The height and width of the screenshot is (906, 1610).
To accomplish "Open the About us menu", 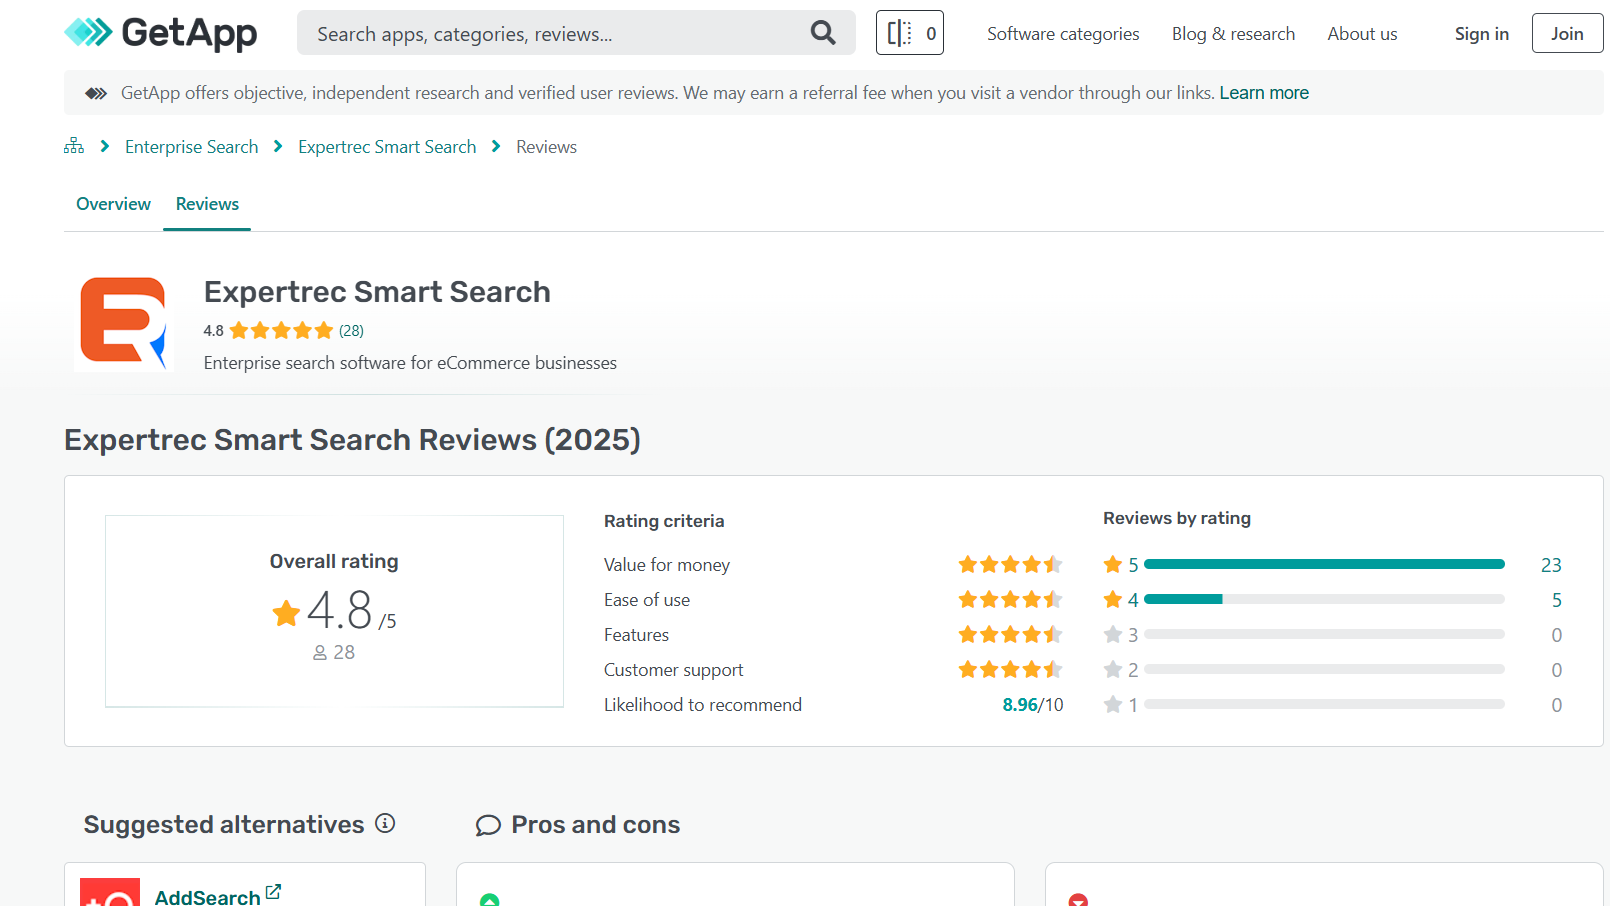I will click(1361, 34).
